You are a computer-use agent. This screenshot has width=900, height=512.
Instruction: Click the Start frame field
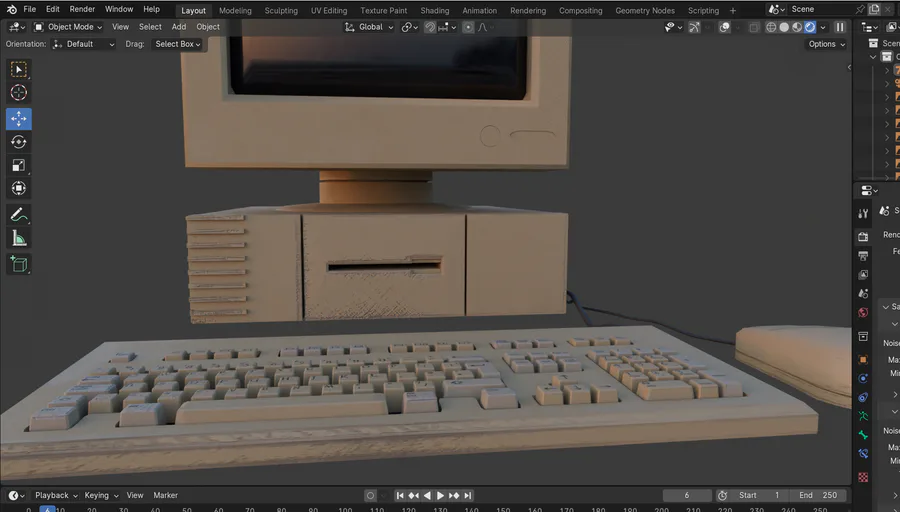pyautogui.click(x=759, y=495)
